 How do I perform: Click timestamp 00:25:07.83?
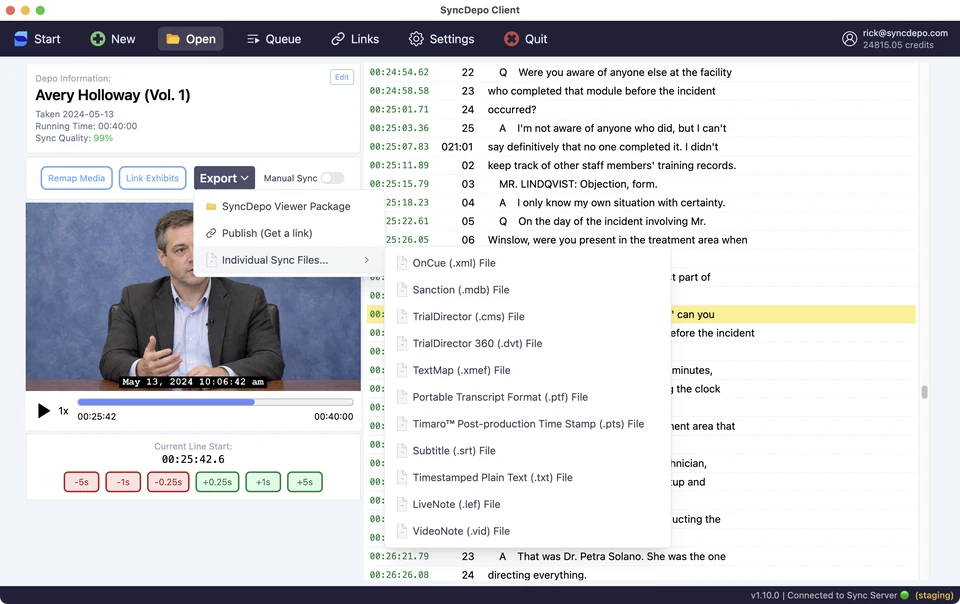[x=399, y=147]
